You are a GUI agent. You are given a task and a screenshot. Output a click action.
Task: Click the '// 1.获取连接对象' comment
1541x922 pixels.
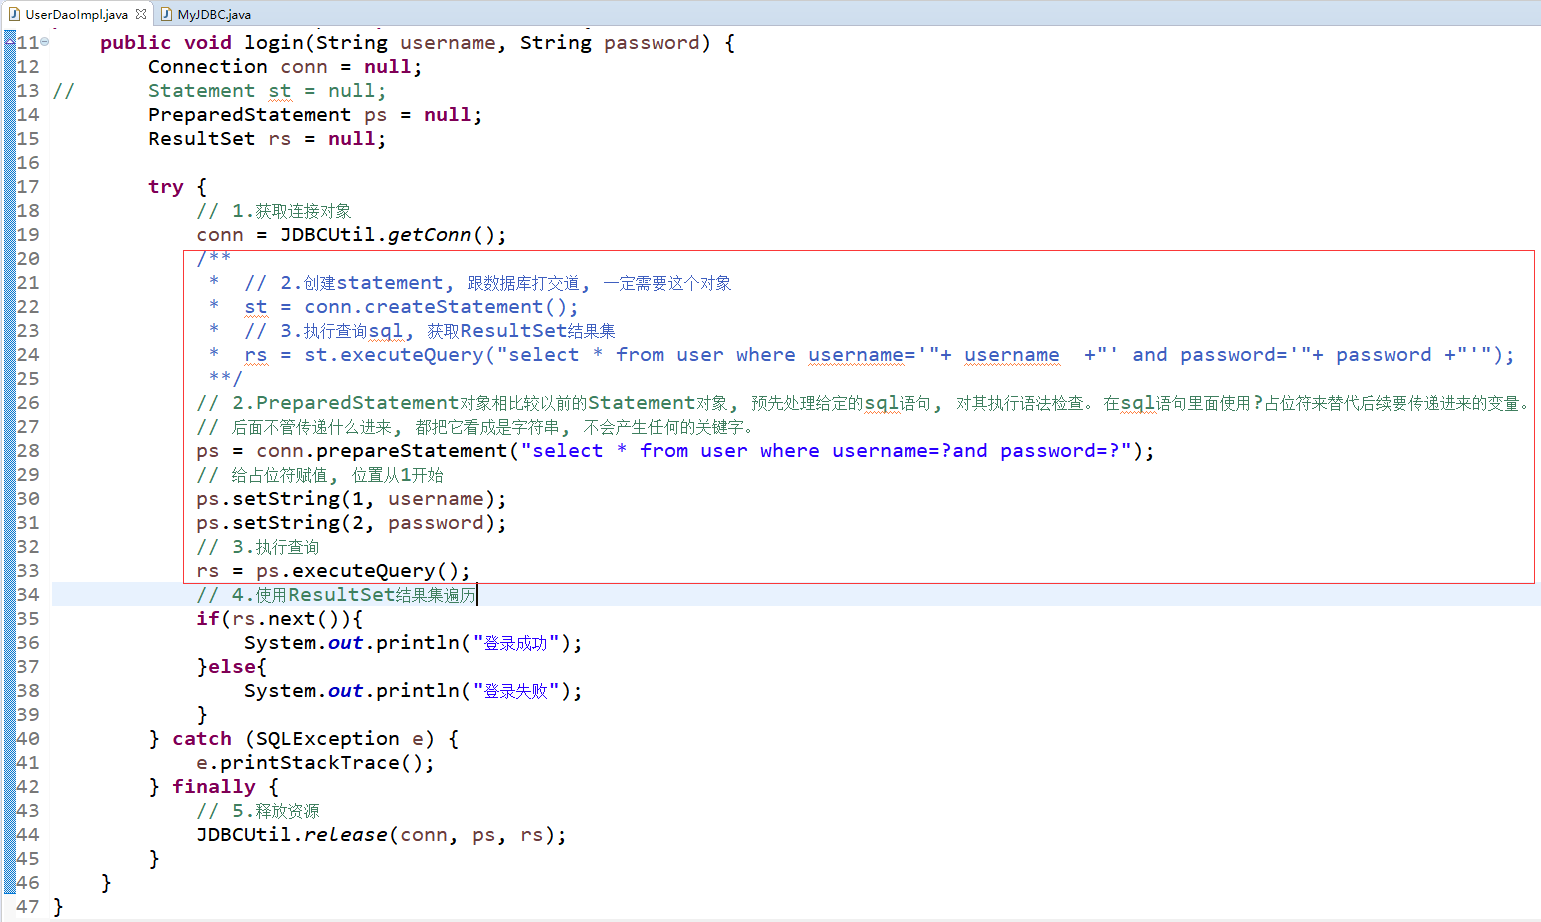(x=274, y=211)
